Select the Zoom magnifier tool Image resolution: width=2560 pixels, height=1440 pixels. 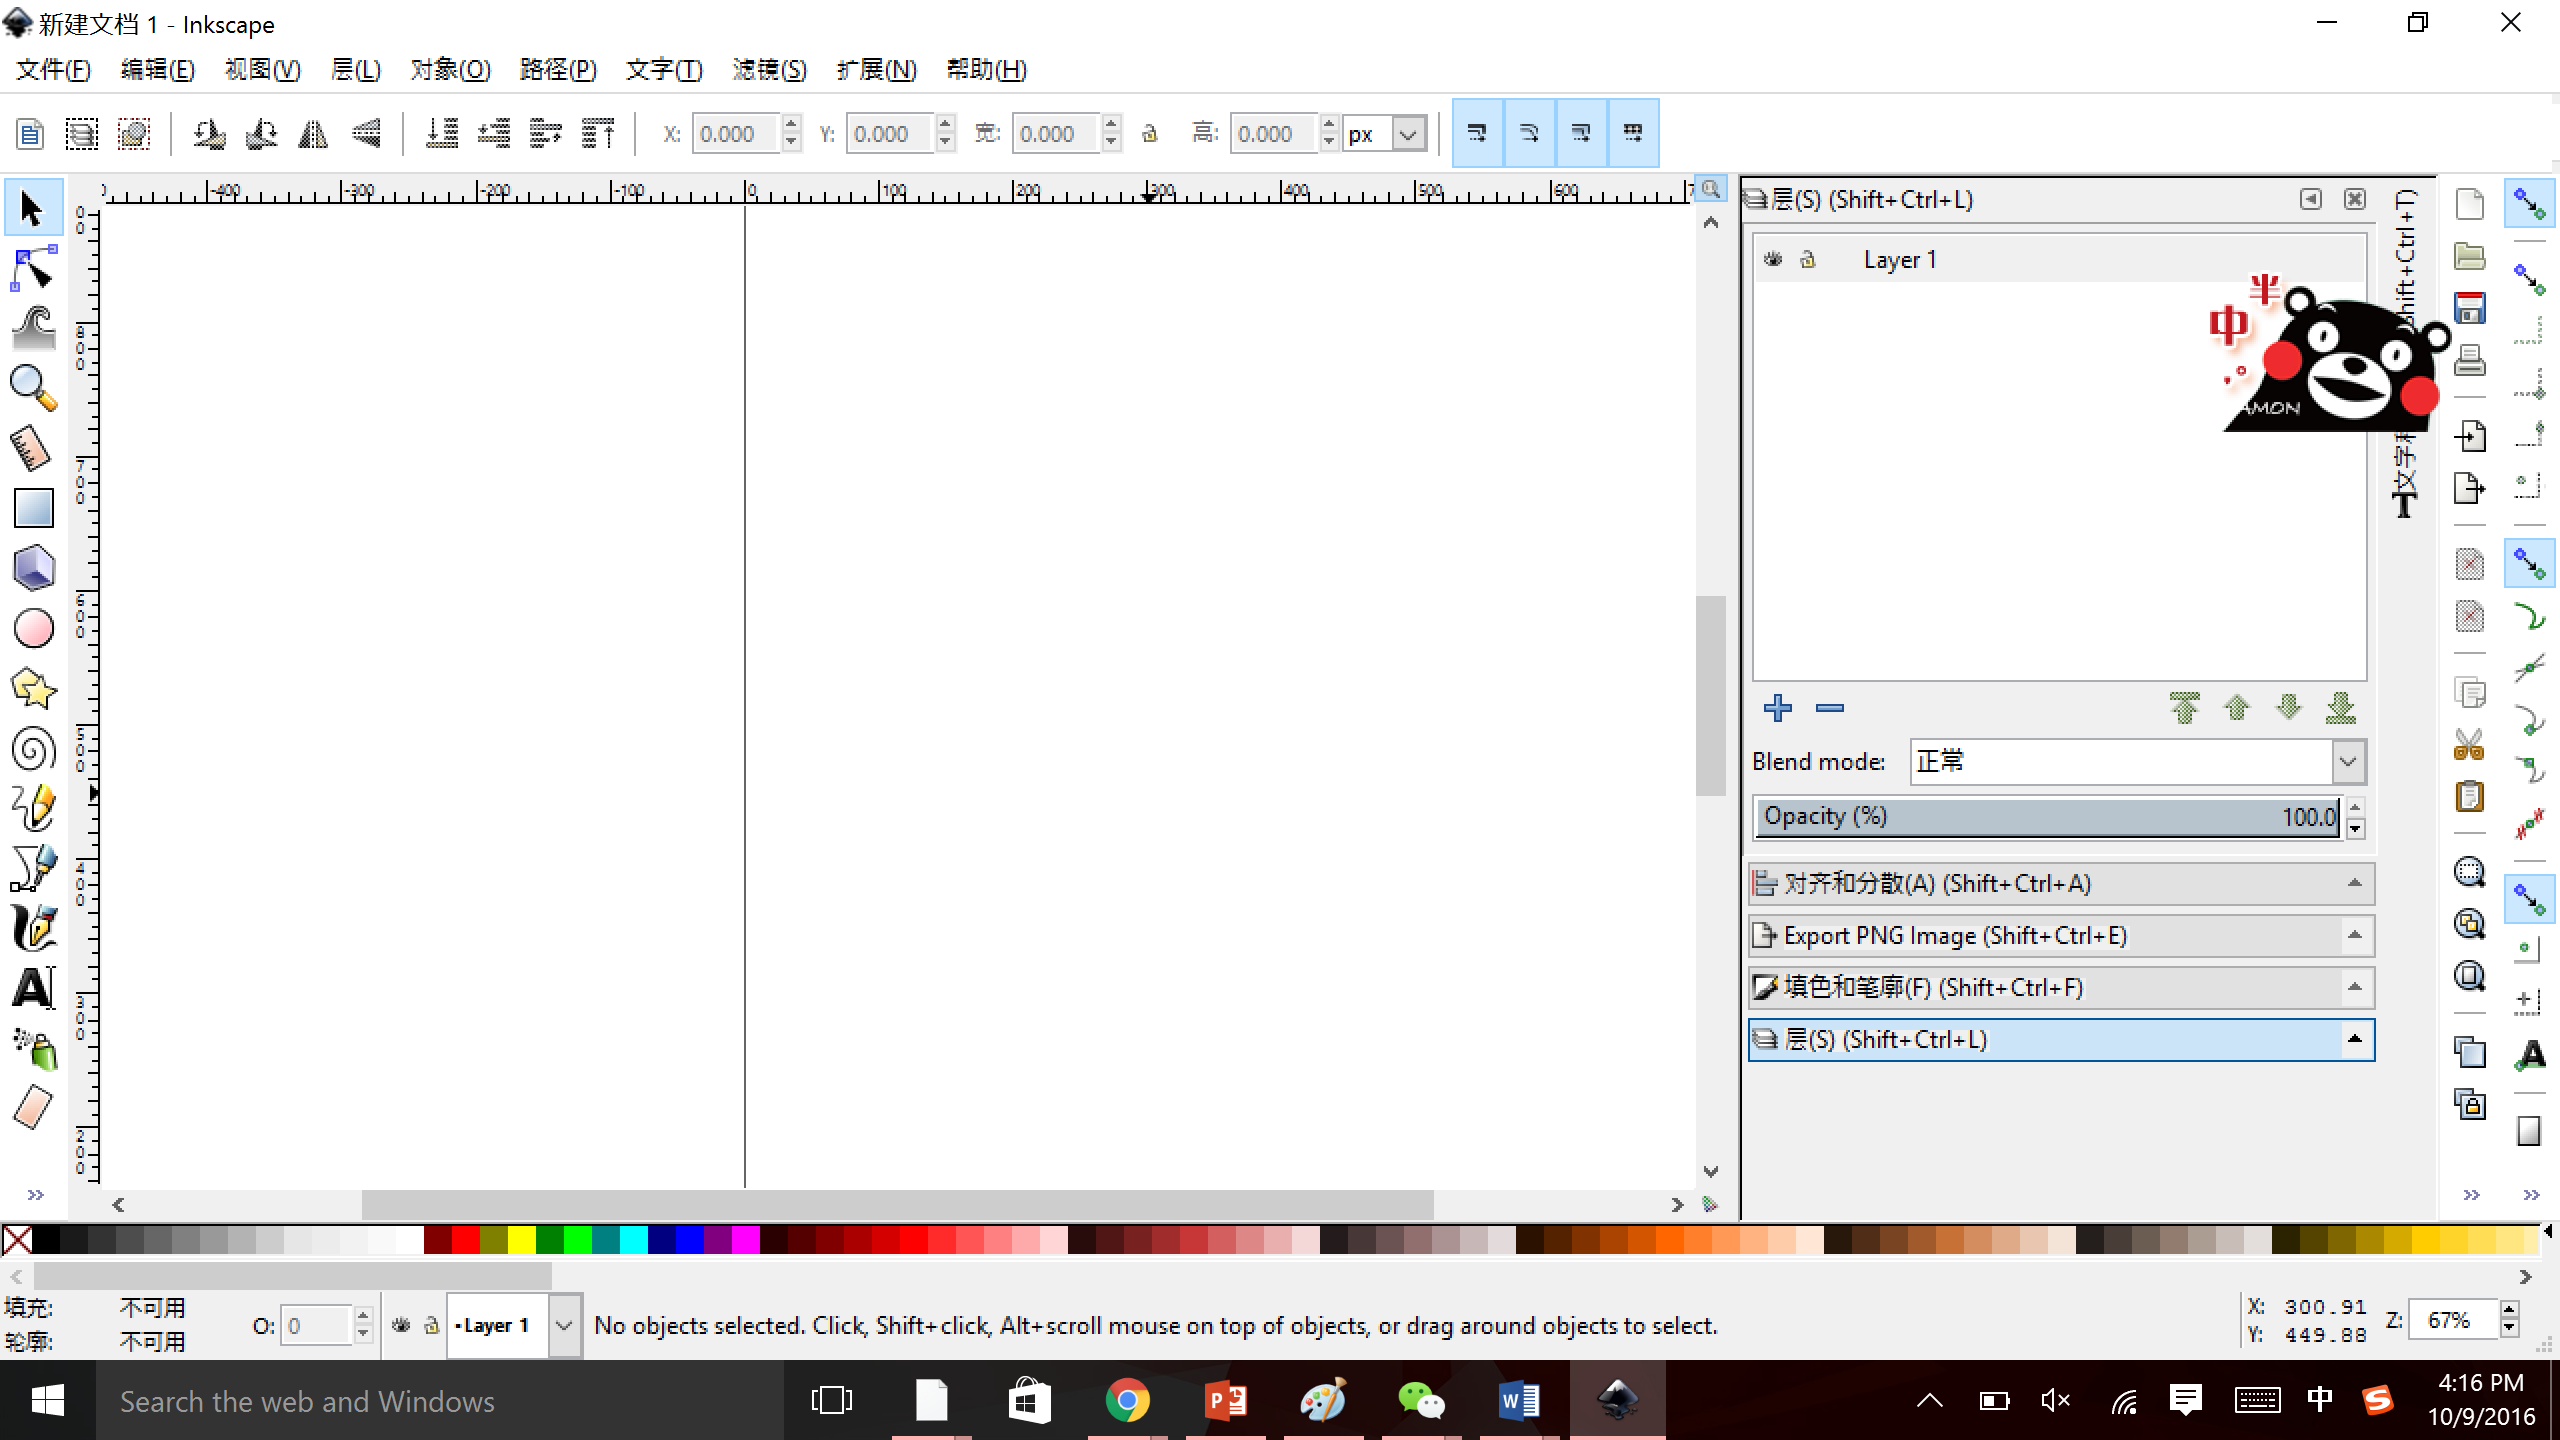click(33, 388)
